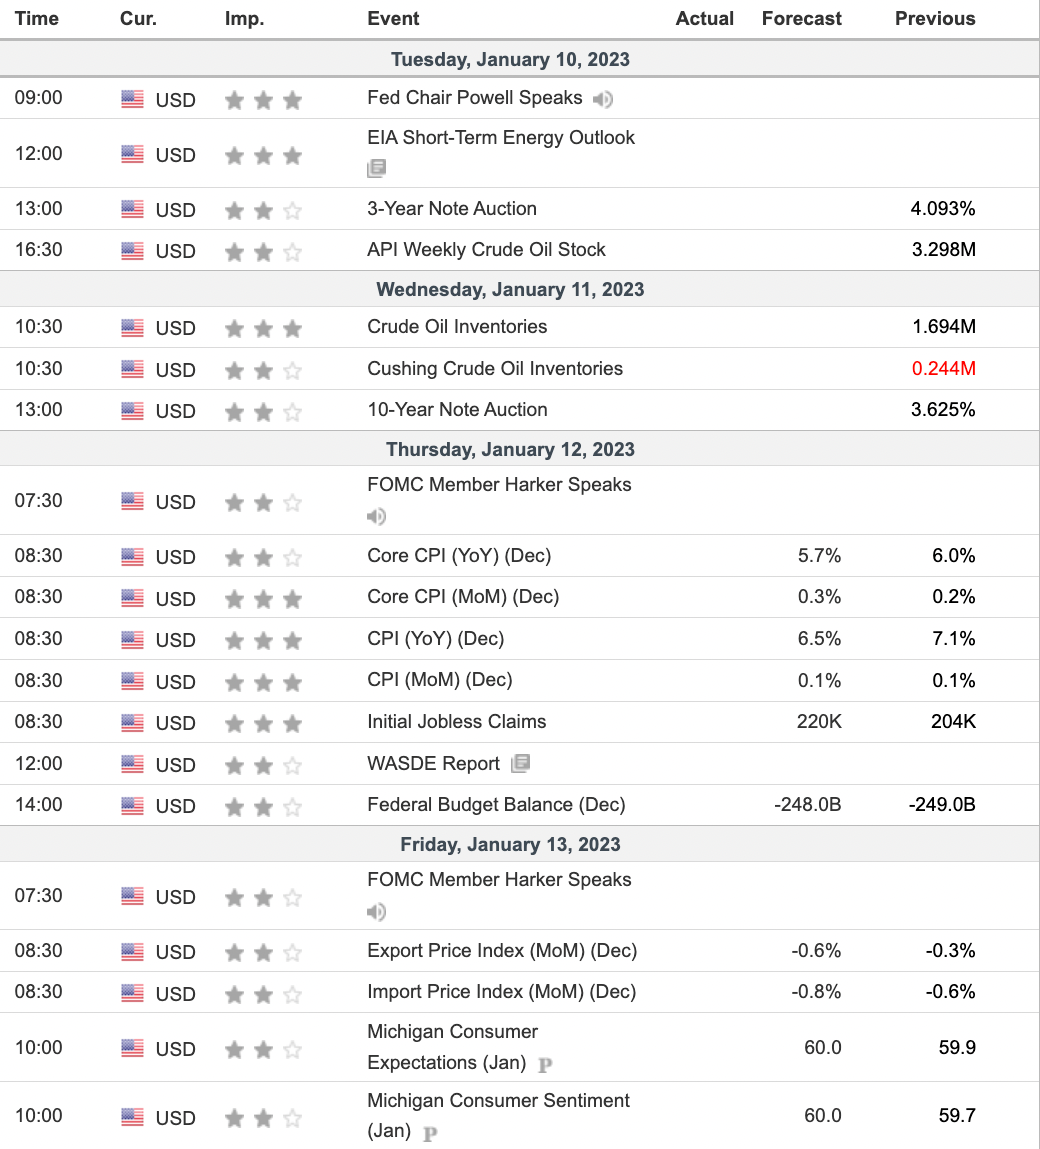Click US flag in Initial Jobless Claims row

click(132, 722)
